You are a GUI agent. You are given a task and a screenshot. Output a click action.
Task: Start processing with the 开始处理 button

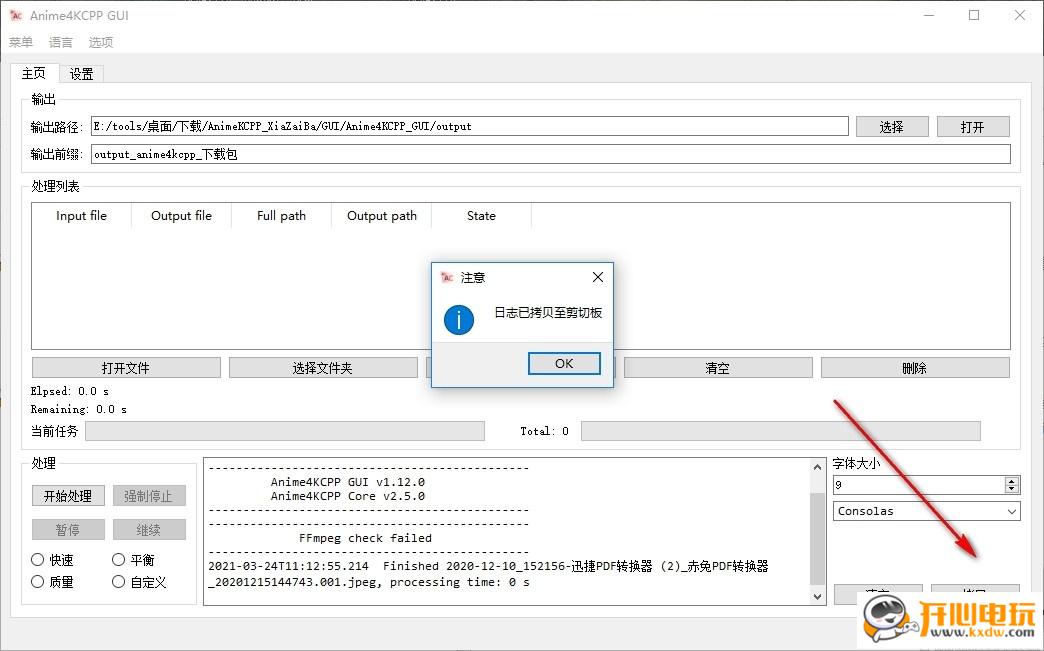[68, 496]
